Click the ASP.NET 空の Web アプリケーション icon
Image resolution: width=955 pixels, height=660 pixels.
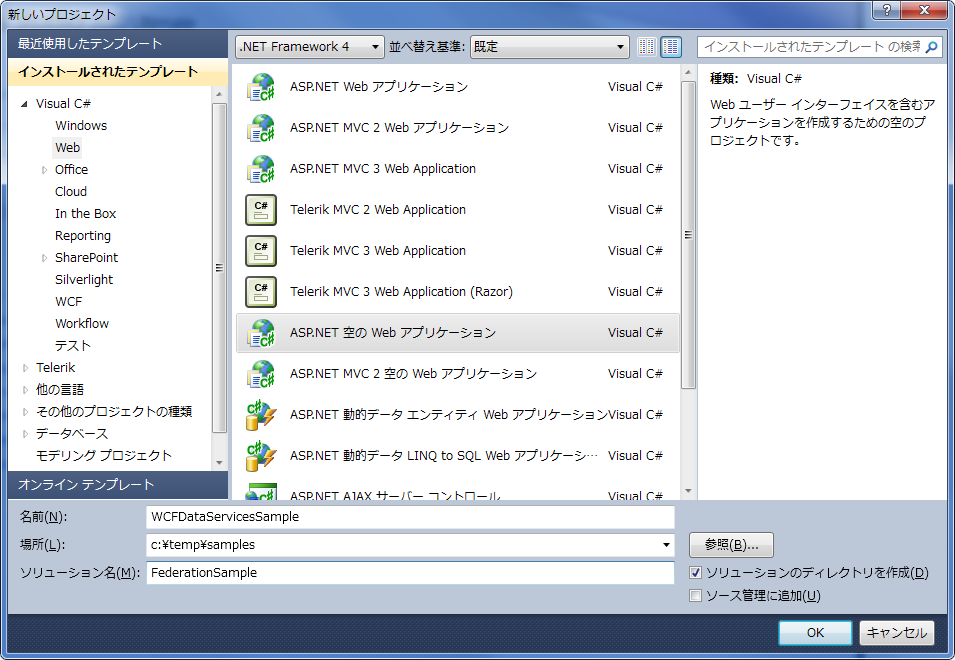click(261, 333)
